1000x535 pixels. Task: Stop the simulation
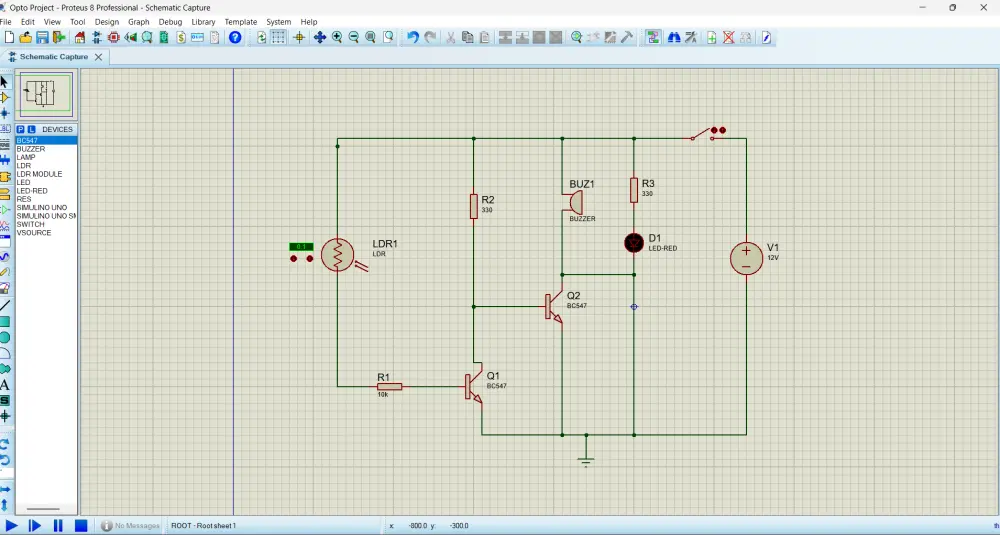[x=81, y=526]
